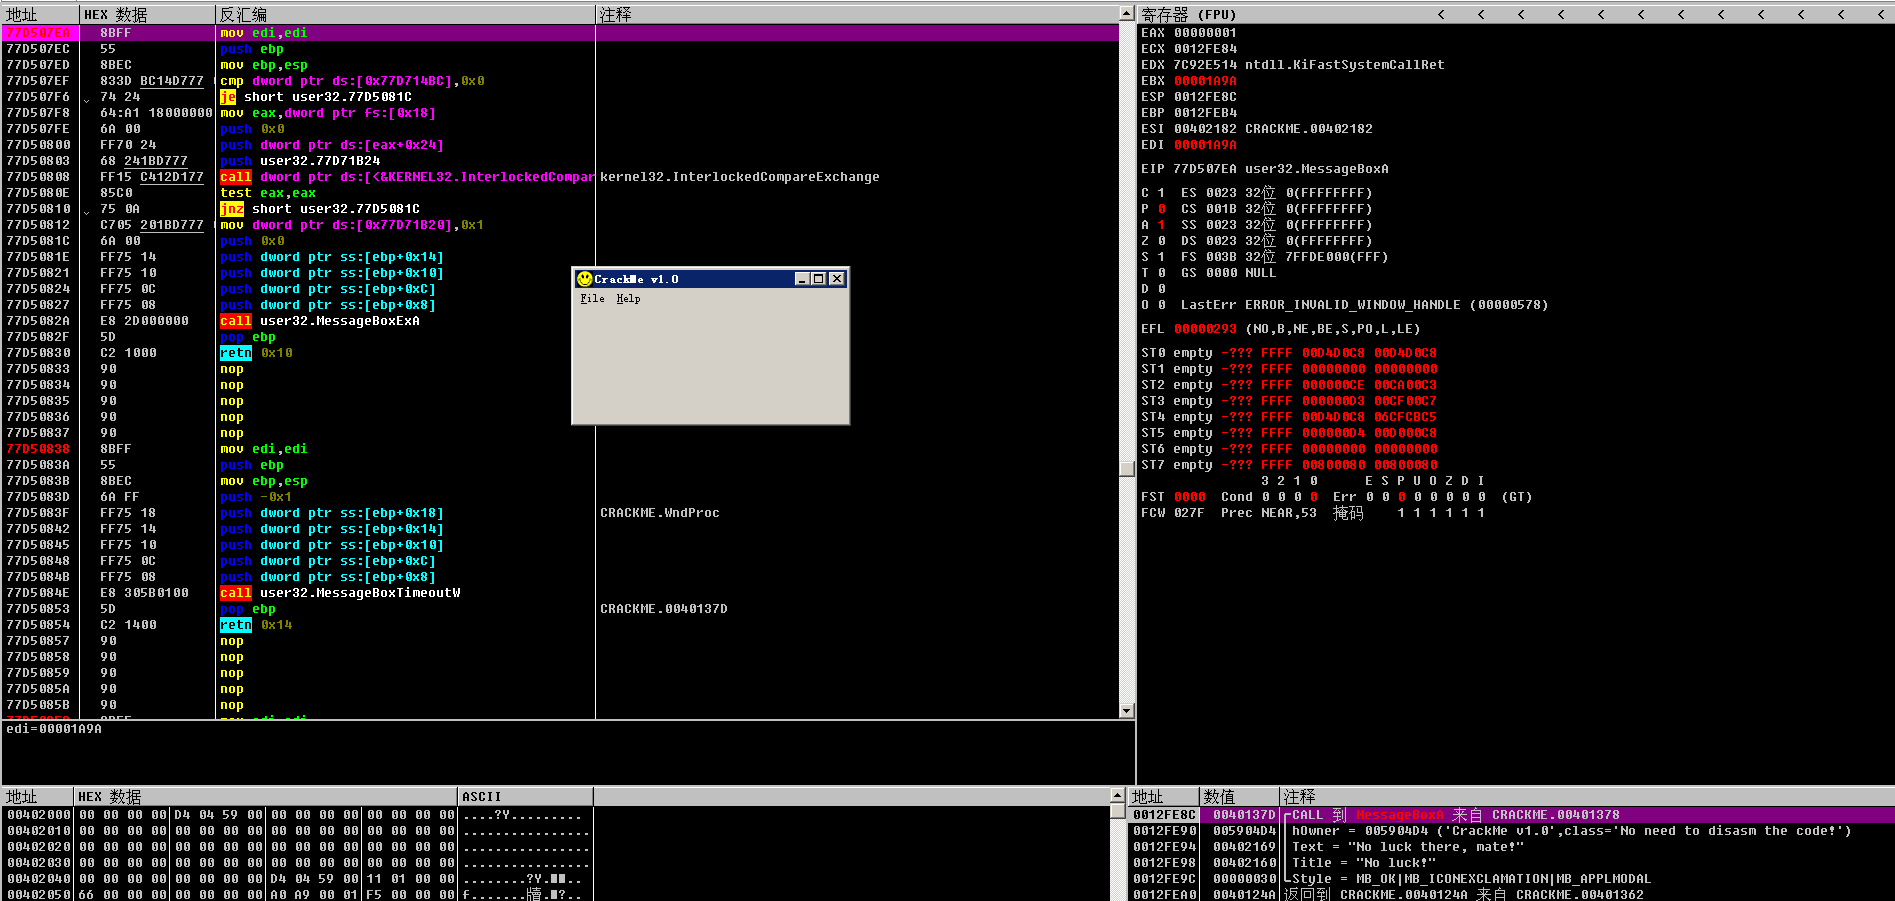
Task: Click the HEX 数据 header in disassembly pane
Action: coord(147,14)
